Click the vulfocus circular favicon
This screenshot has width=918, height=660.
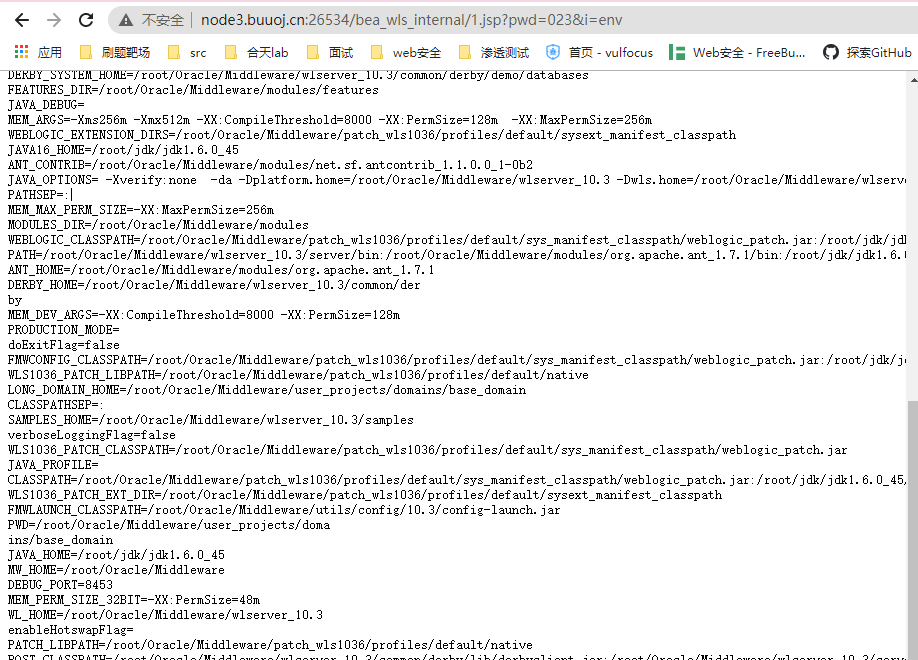click(x=553, y=52)
